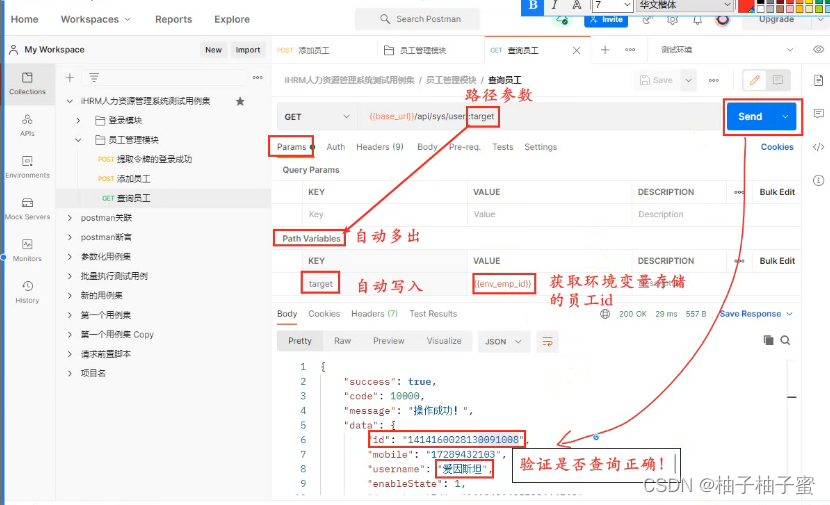Open font size dropdown in annotation toolbar
Screen dimensions: 830x505
[x=627, y=5]
